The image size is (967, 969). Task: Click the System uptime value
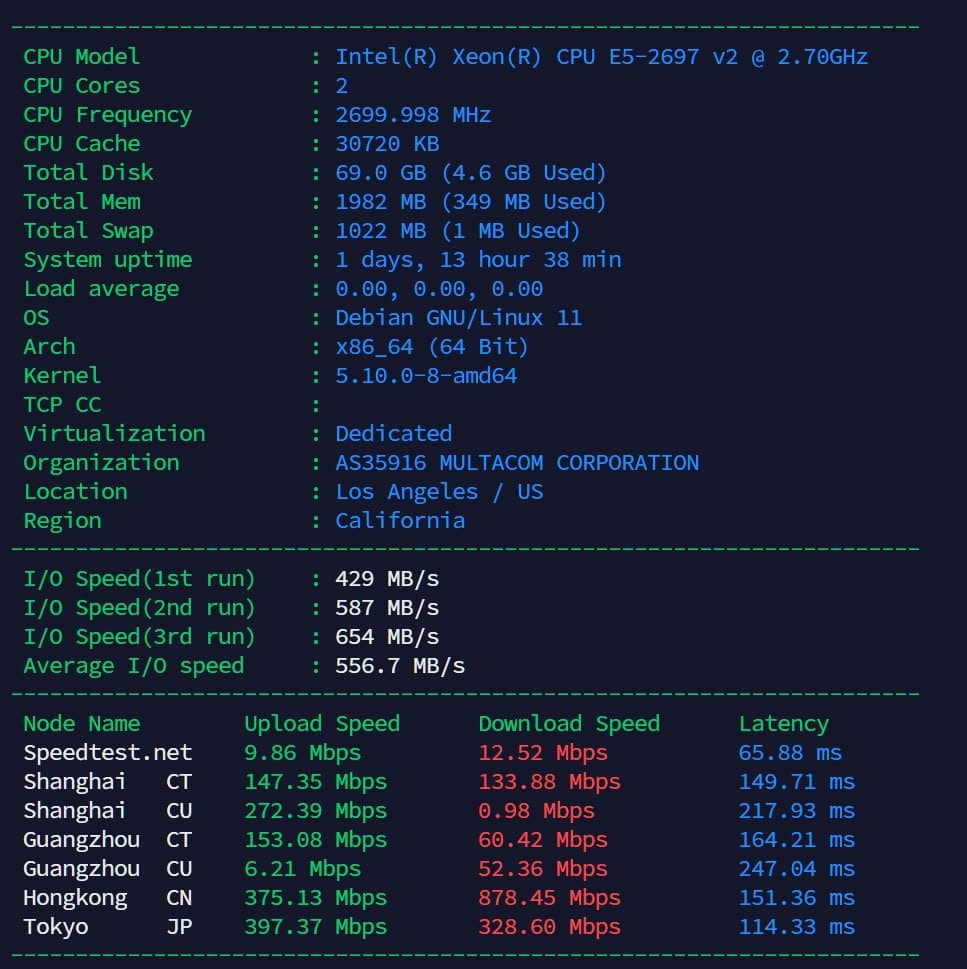click(x=478, y=260)
